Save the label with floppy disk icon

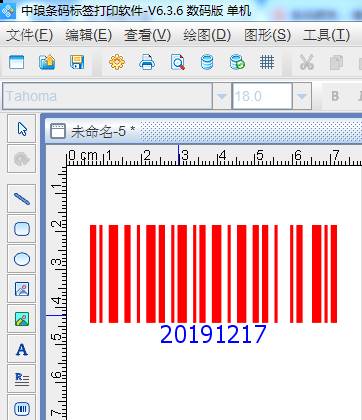77,62
